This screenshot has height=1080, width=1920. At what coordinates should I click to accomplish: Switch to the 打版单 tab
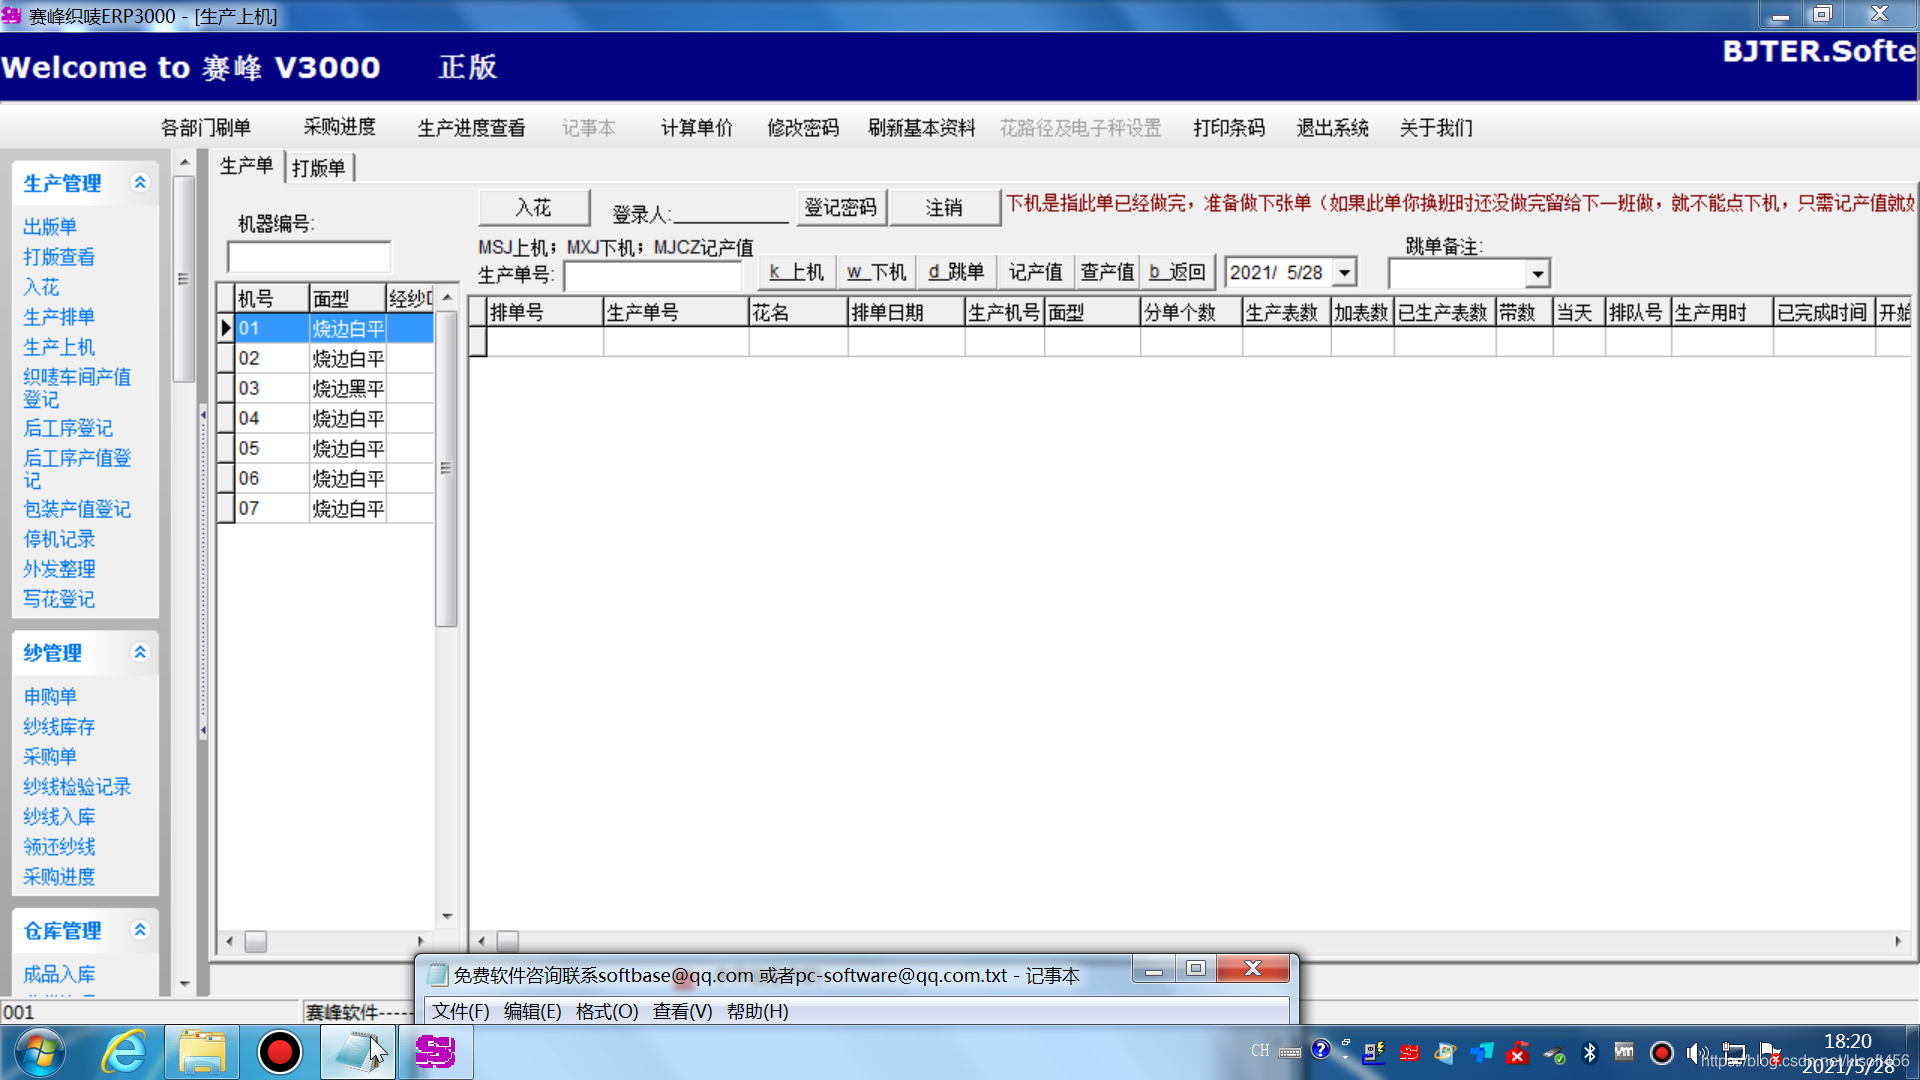(x=320, y=166)
